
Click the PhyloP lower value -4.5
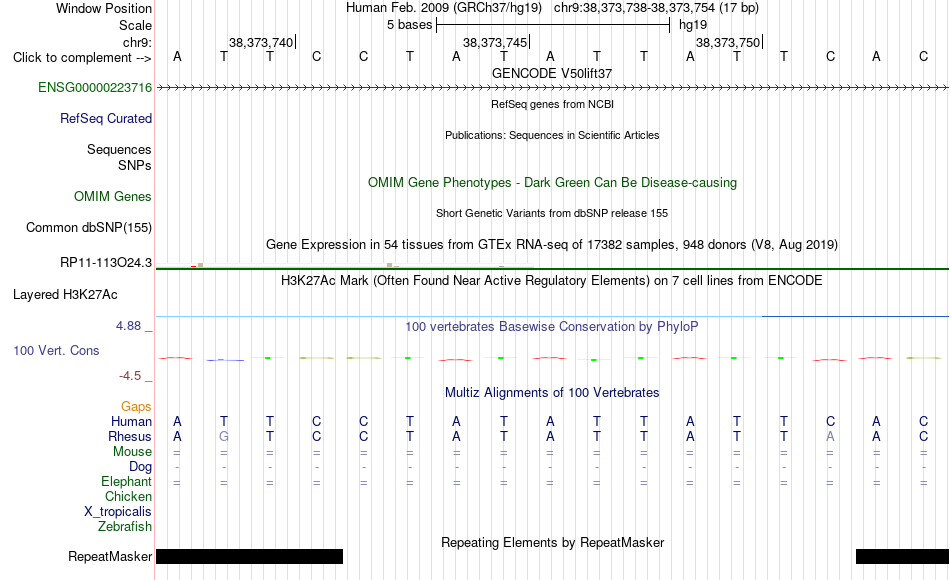(130, 376)
